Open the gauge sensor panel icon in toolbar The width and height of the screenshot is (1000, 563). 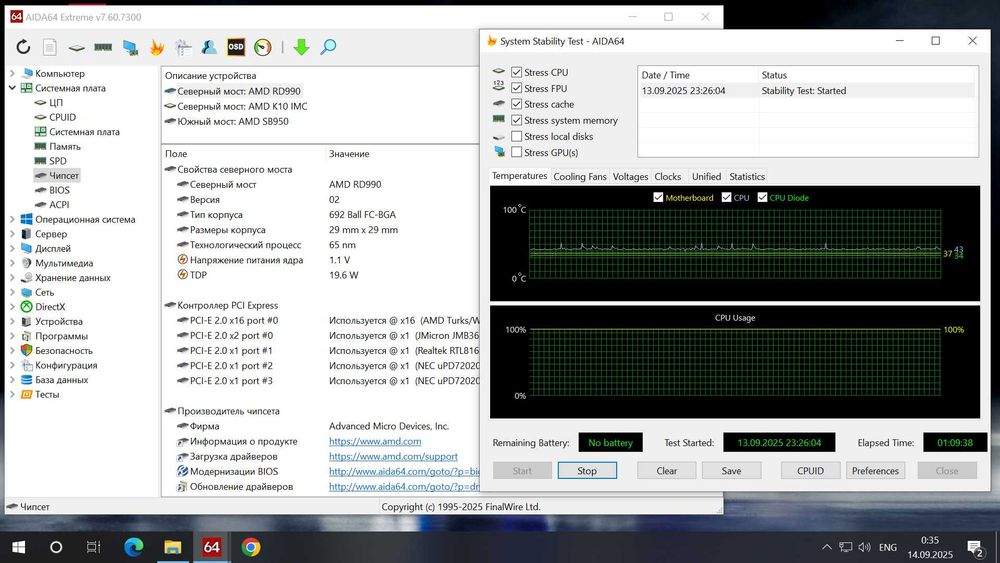point(263,47)
